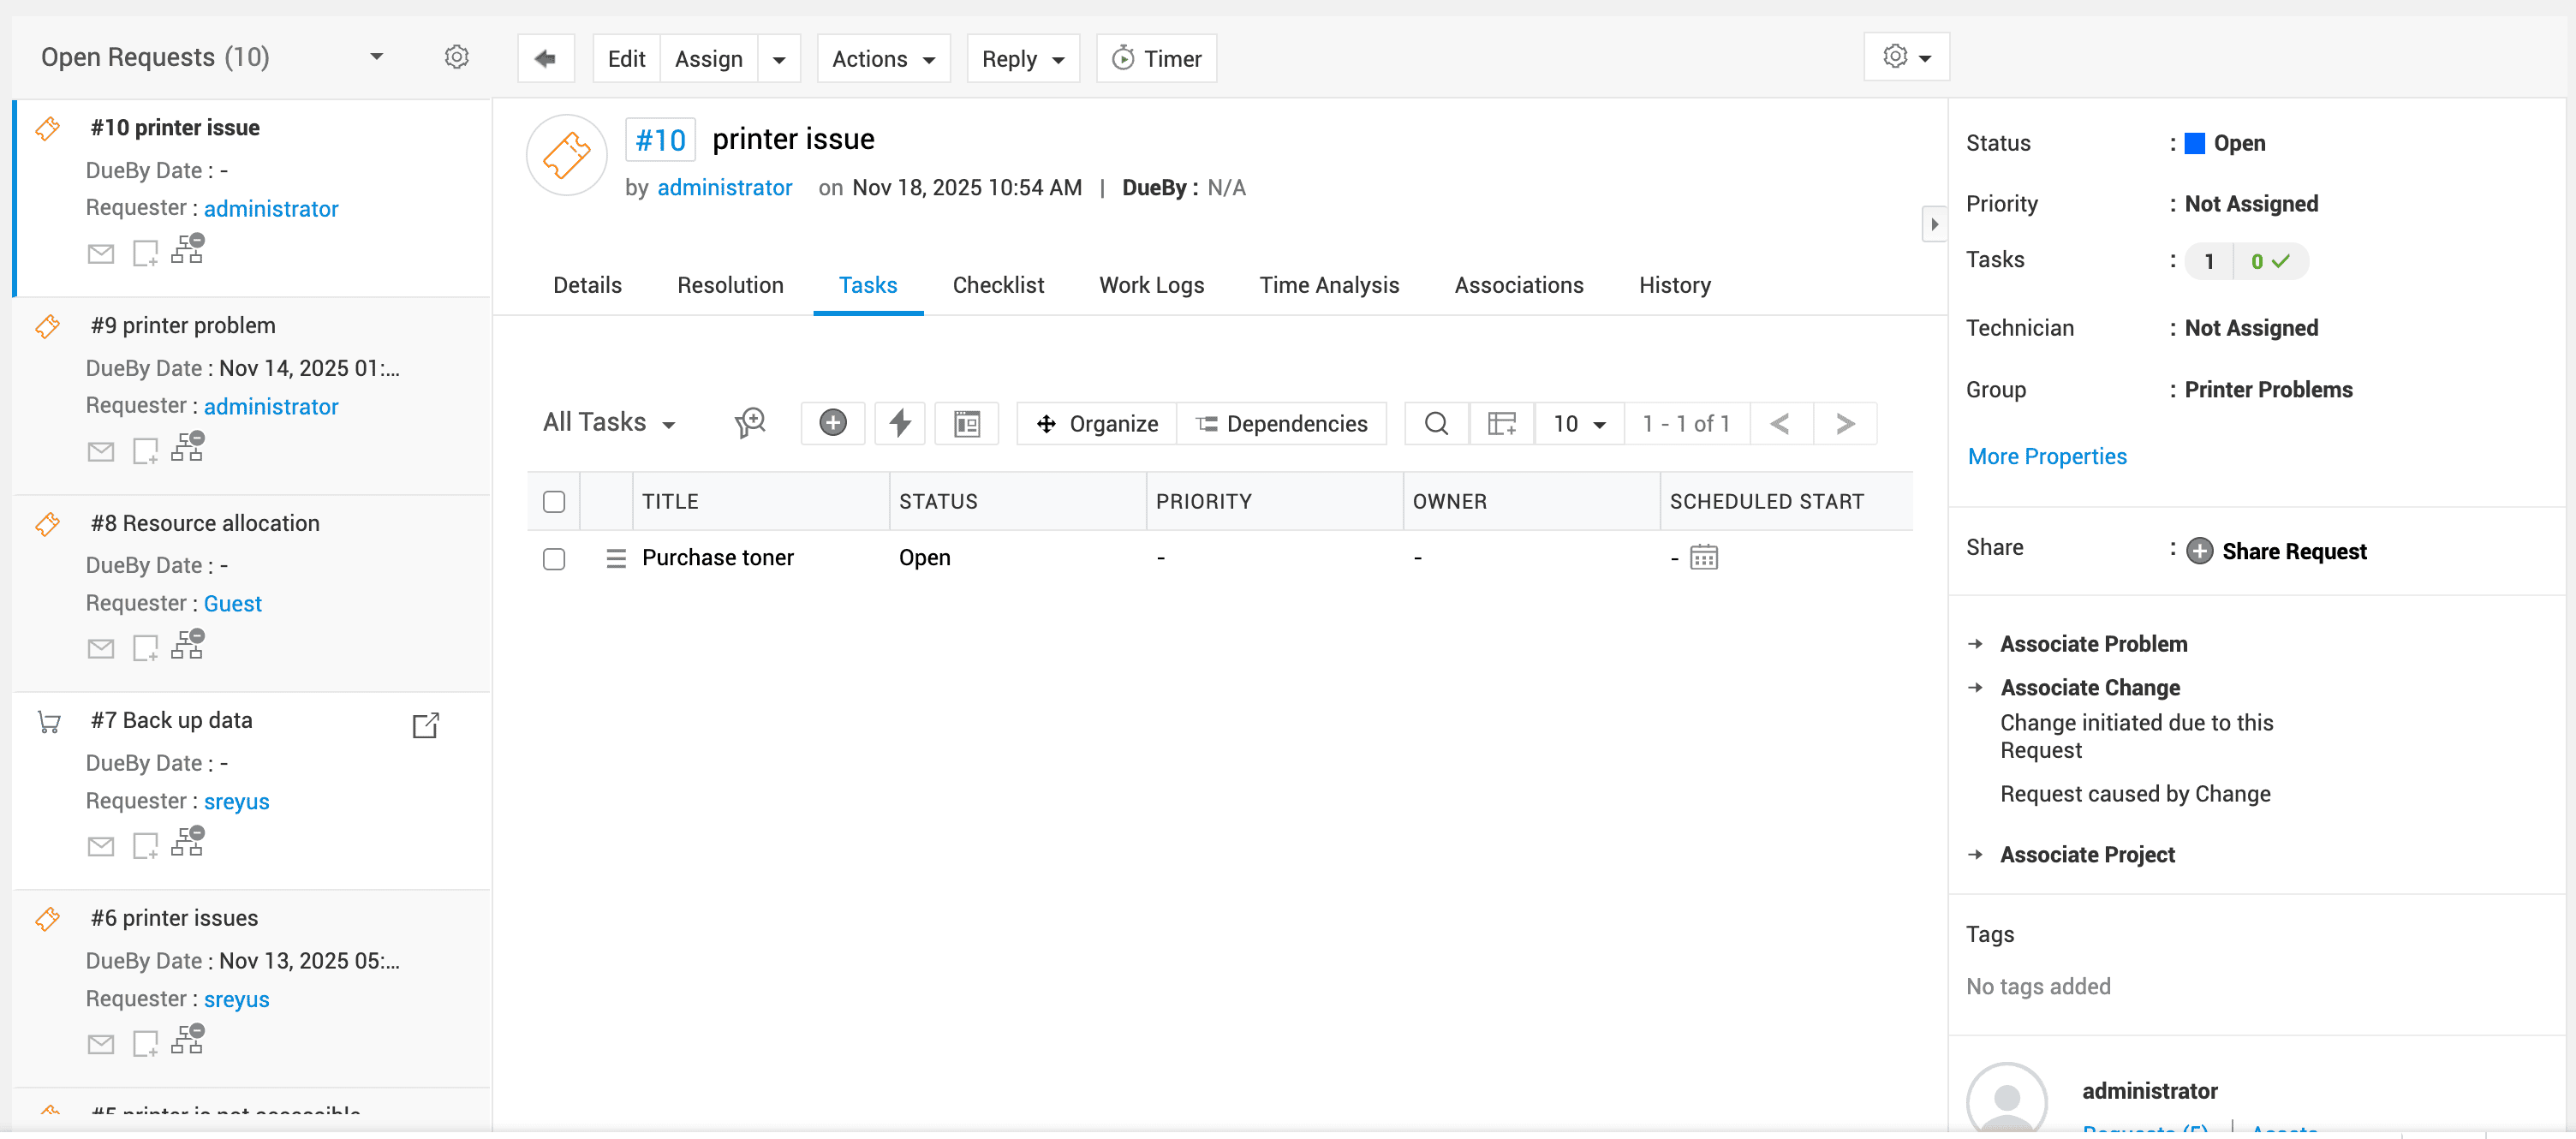Click the blue Open status color square

tap(2194, 143)
